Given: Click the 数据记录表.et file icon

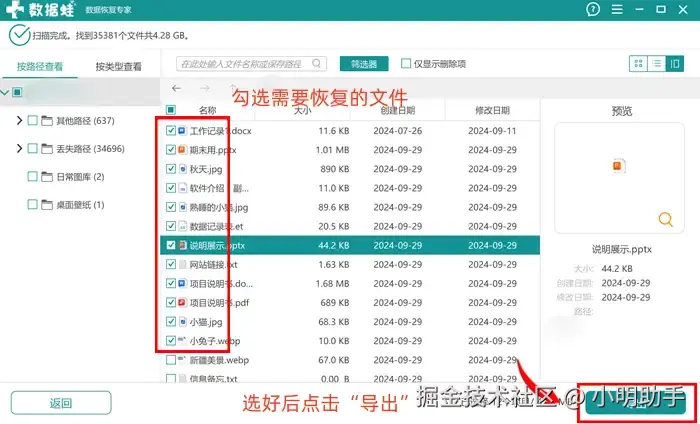Looking at the screenshot, I should click(182, 226).
